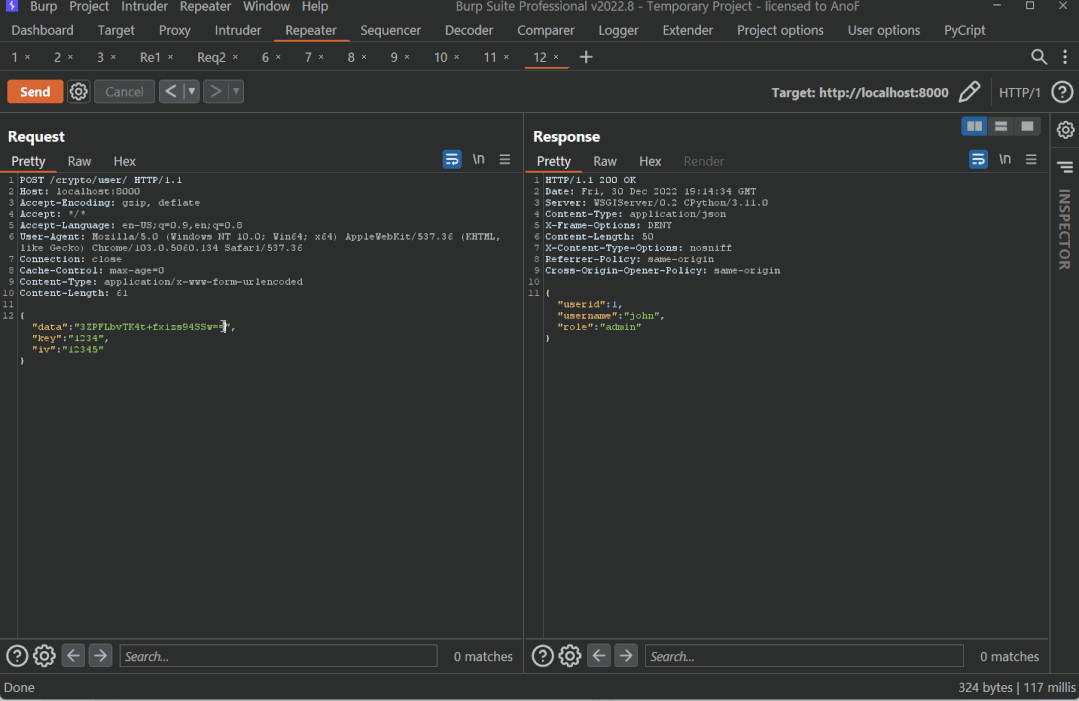Click the "role":"admin" line in response
This screenshot has height=701, width=1079.
click(x=599, y=327)
